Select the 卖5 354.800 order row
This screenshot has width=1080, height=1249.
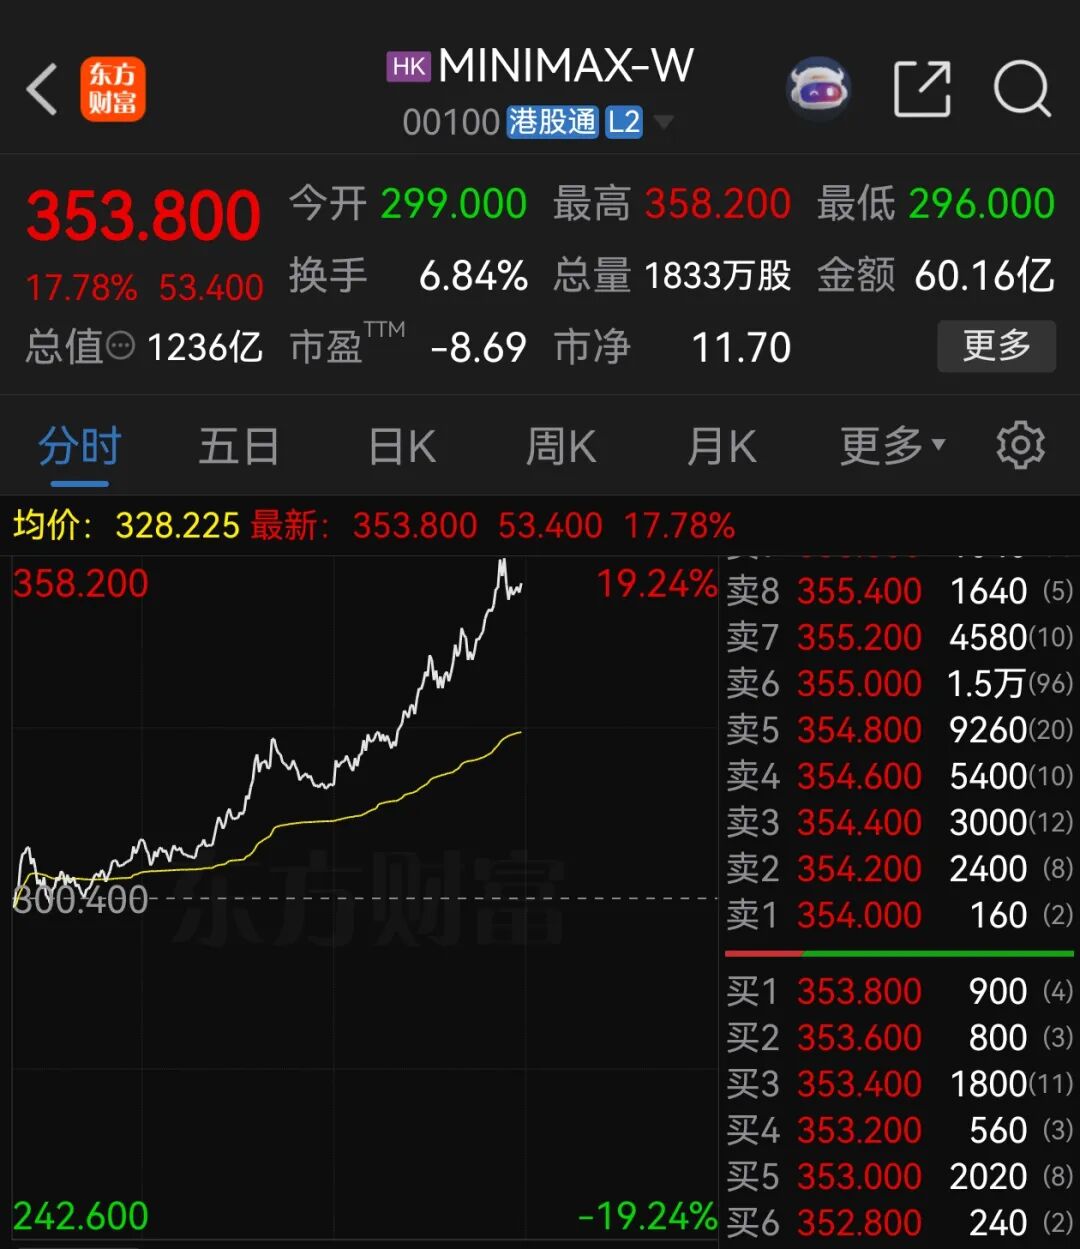899,730
